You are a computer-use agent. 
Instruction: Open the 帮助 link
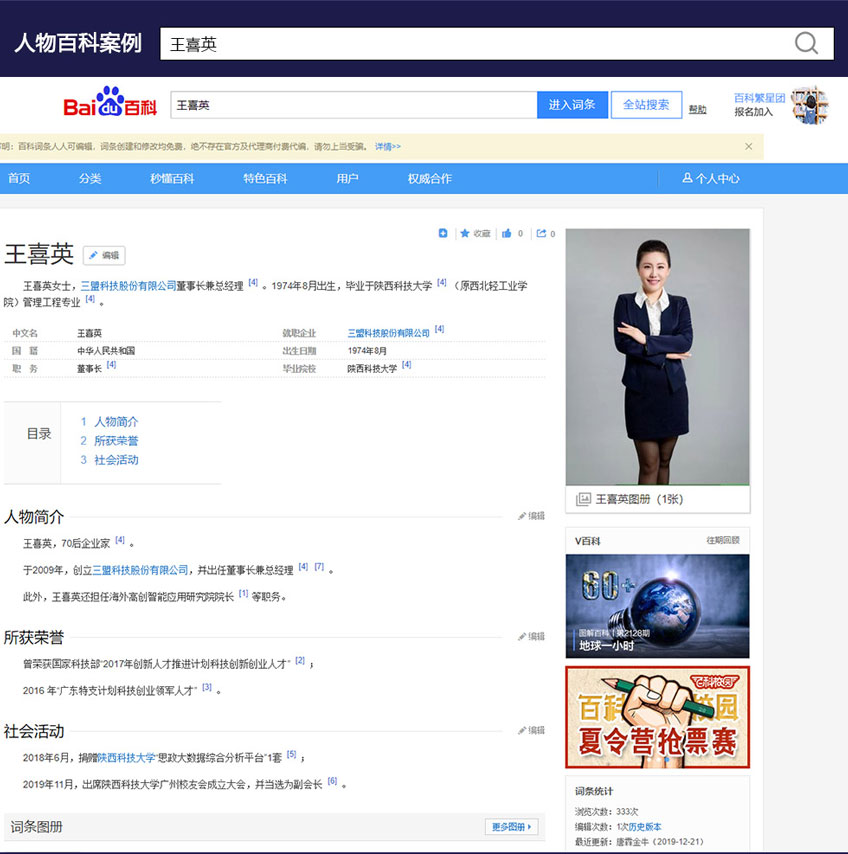coord(697,109)
